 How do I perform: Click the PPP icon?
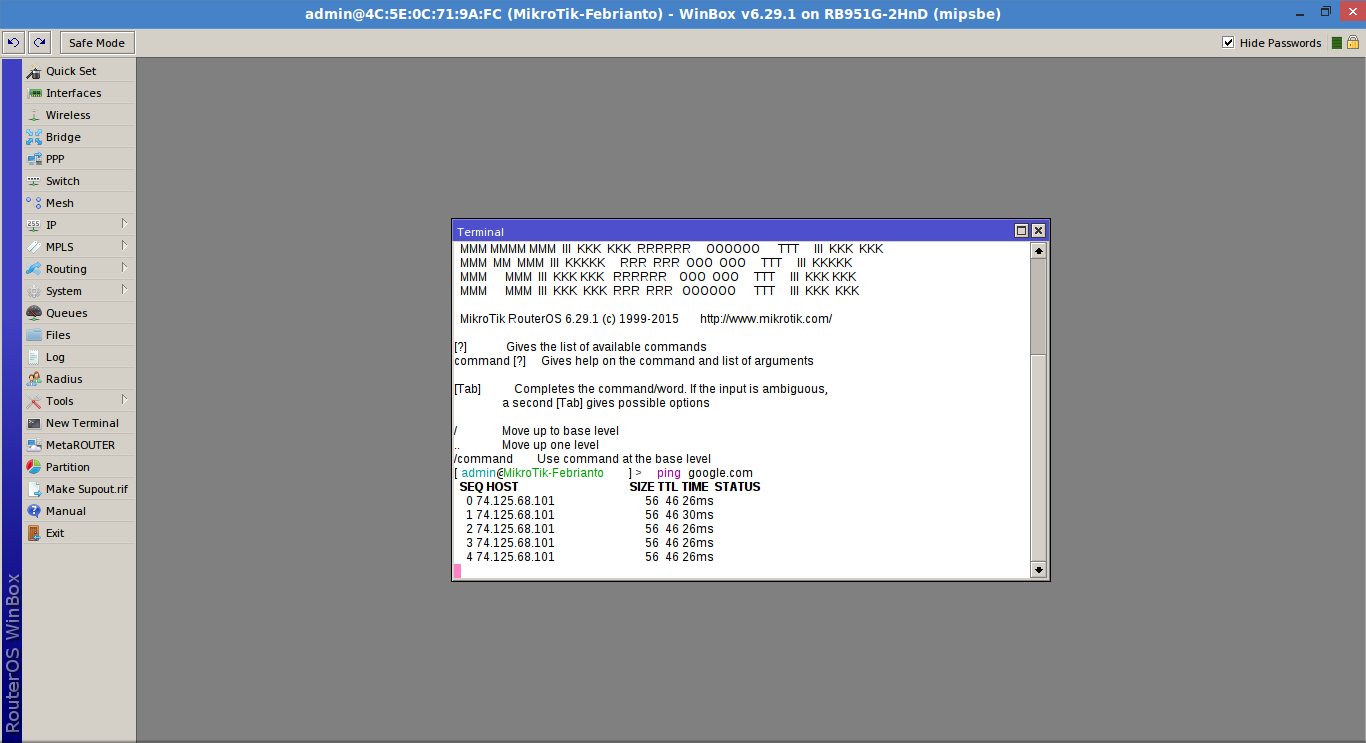(34, 159)
